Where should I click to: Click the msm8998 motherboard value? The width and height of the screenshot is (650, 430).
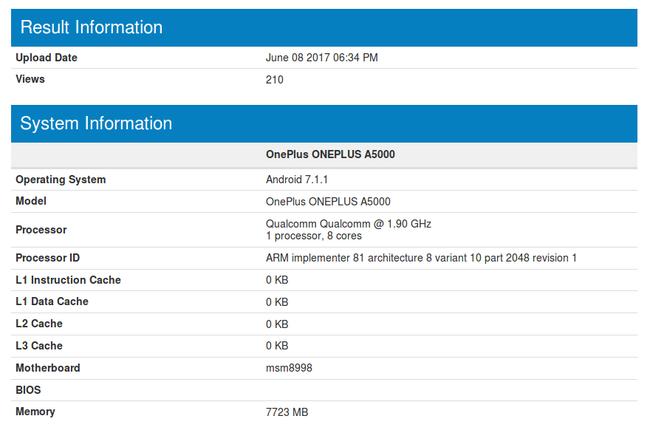288,368
